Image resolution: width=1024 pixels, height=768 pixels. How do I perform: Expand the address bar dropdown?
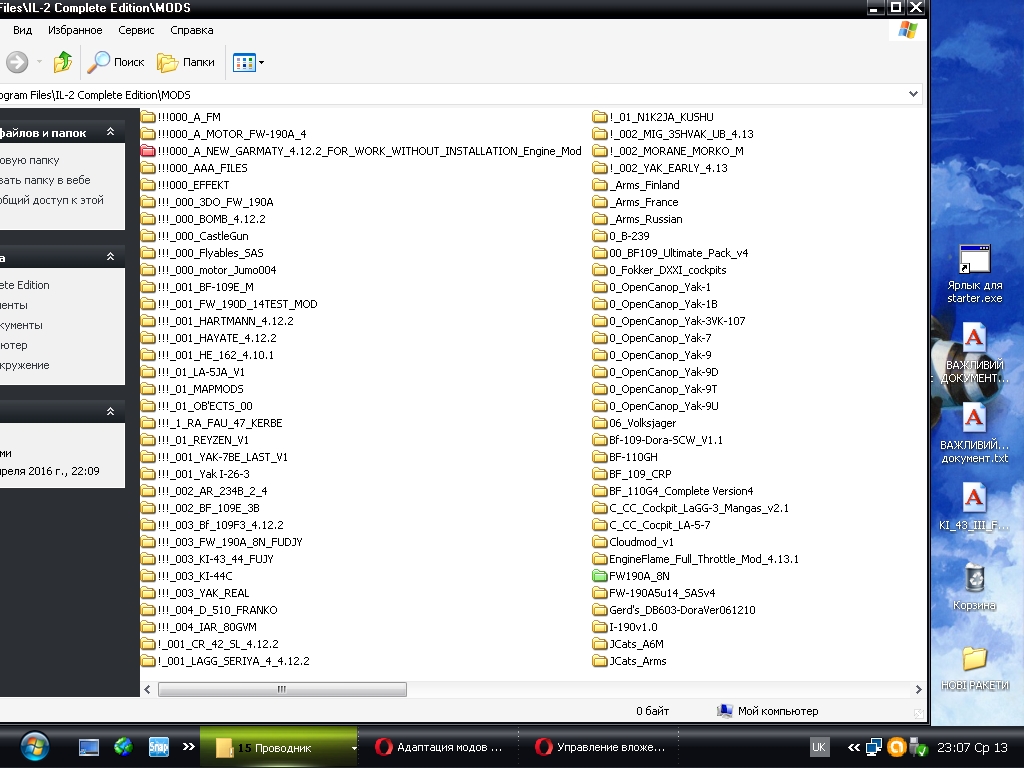913,94
